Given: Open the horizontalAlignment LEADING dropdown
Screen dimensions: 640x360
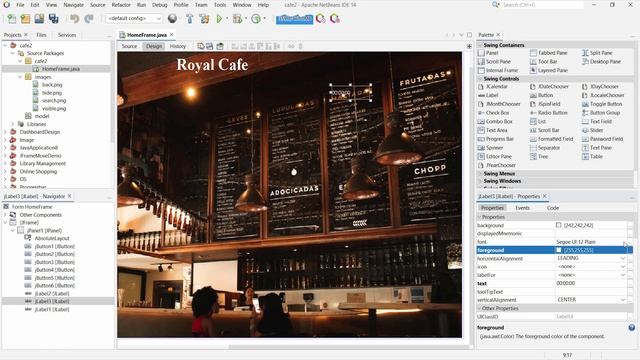Looking at the screenshot, I should click(623, 258).
